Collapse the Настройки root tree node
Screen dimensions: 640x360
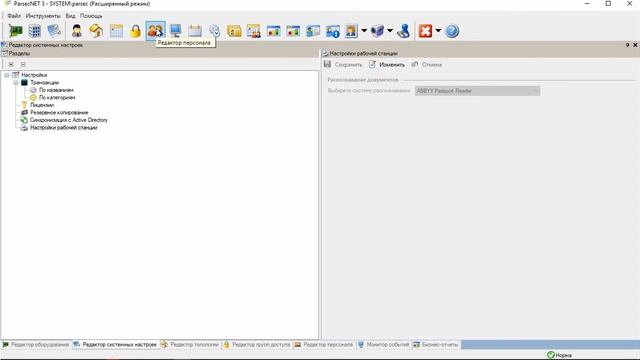click(x=7, y=75)
